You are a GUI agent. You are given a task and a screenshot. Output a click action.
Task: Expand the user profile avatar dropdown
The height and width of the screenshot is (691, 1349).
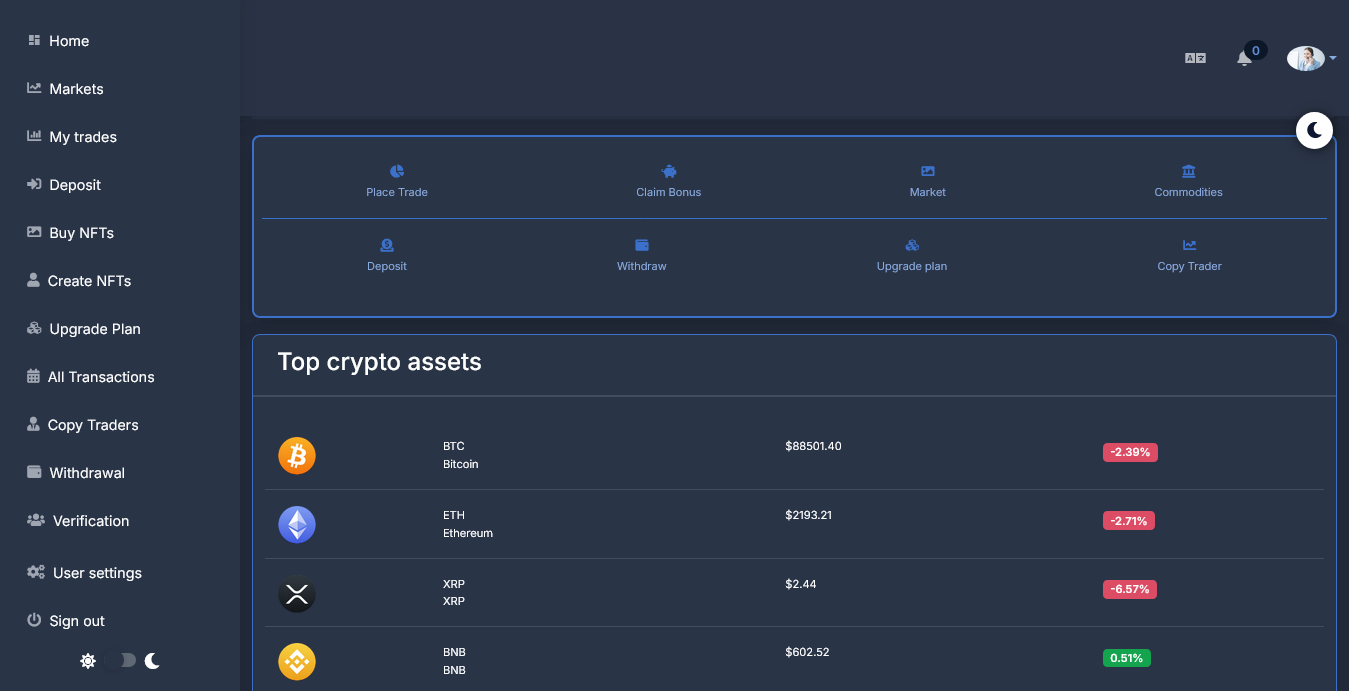coord(1311,59)
